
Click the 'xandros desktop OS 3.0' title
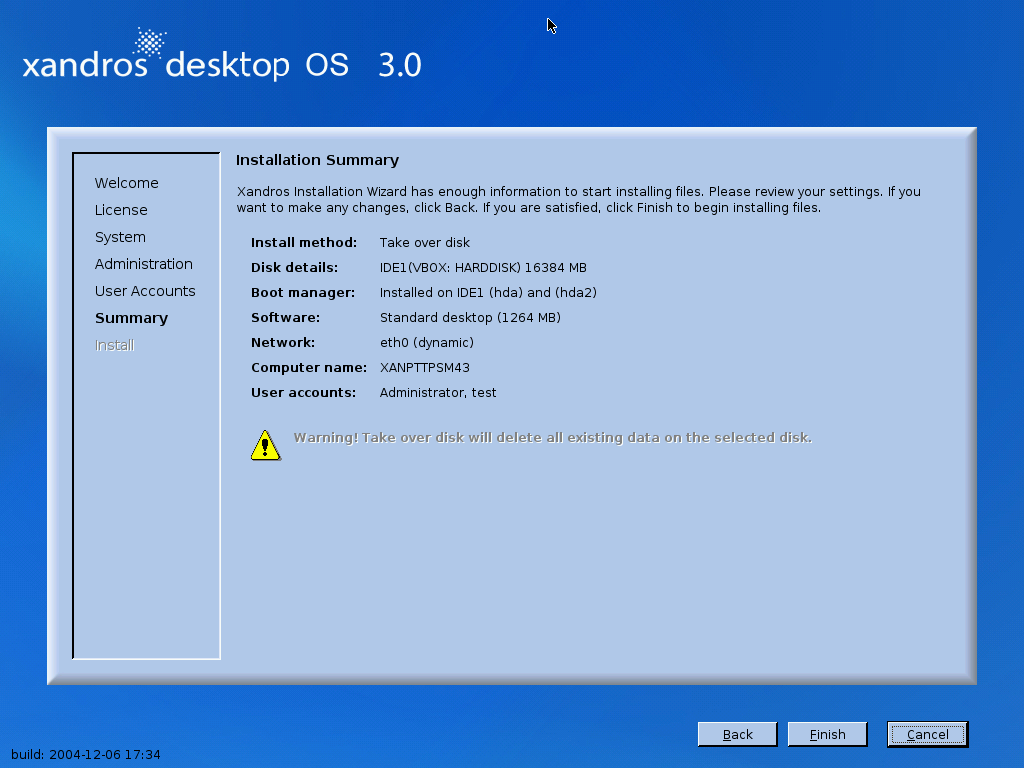click(x=222, y=64)
